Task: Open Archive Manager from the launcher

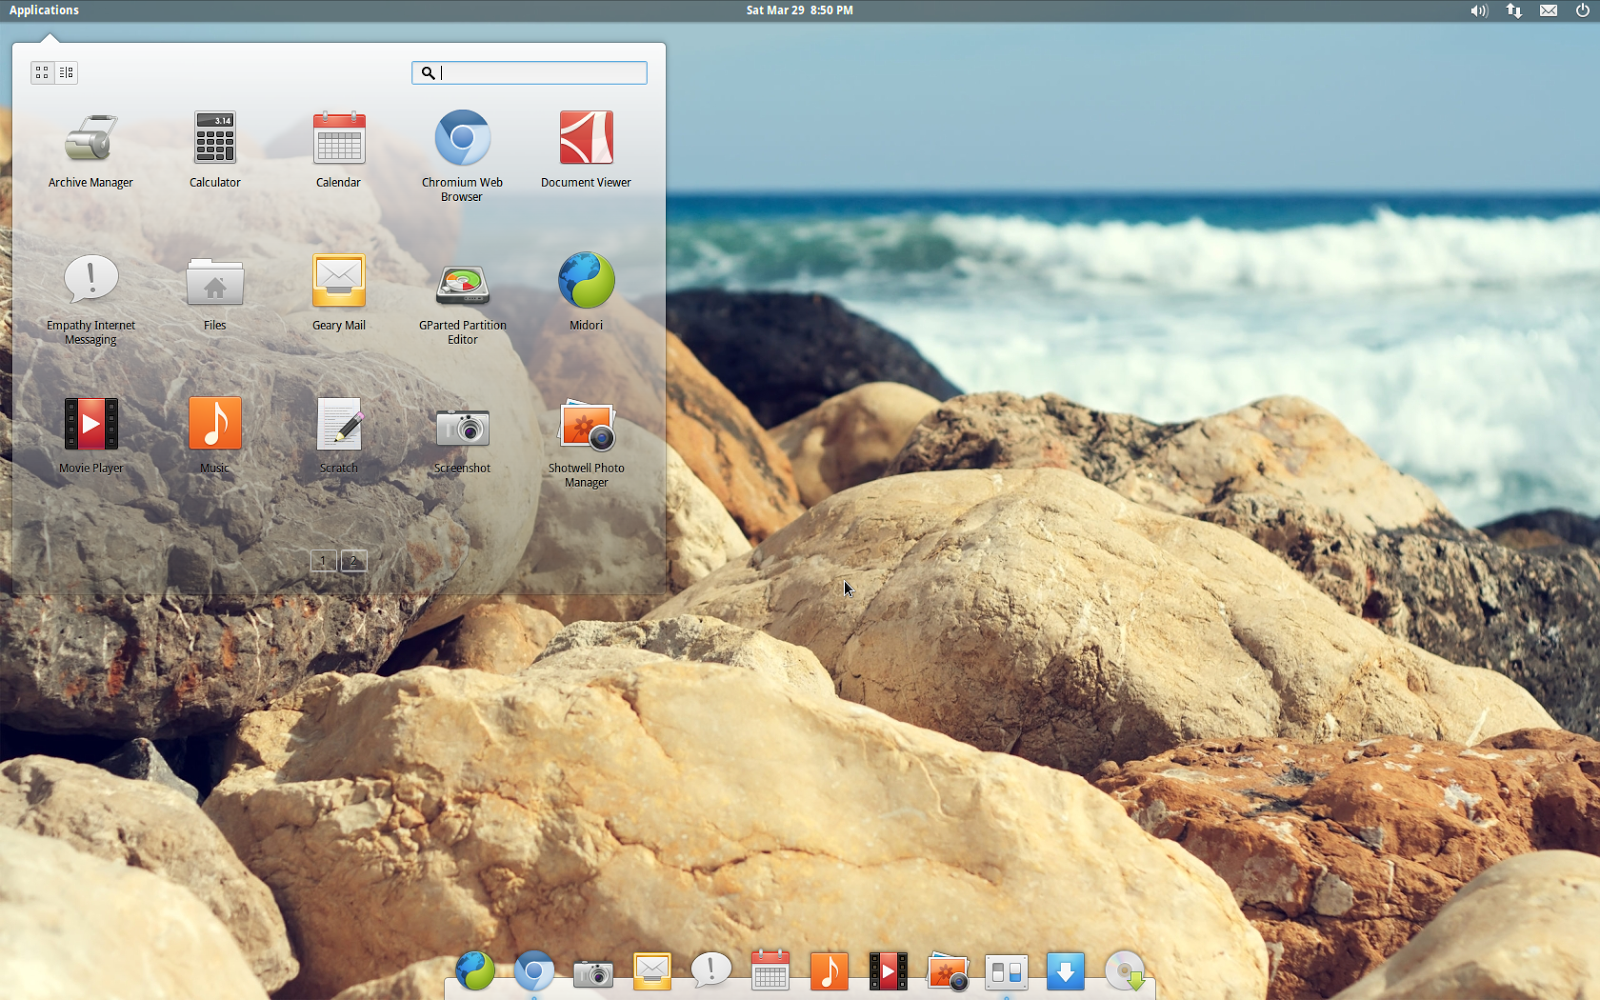Action: click(x=91, y=148)
